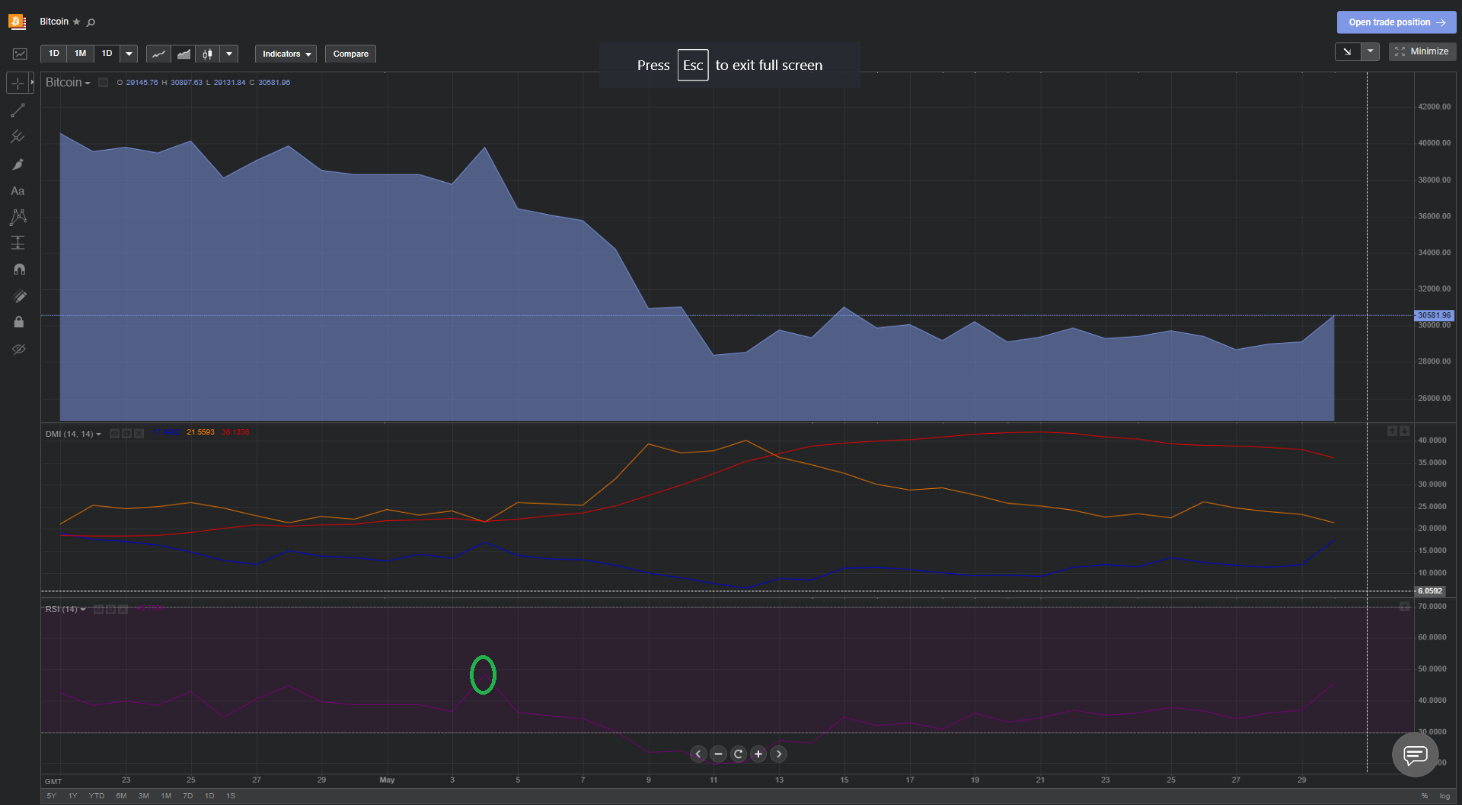Select the YTD time range
1462x805 pixels.
(97, 795)
